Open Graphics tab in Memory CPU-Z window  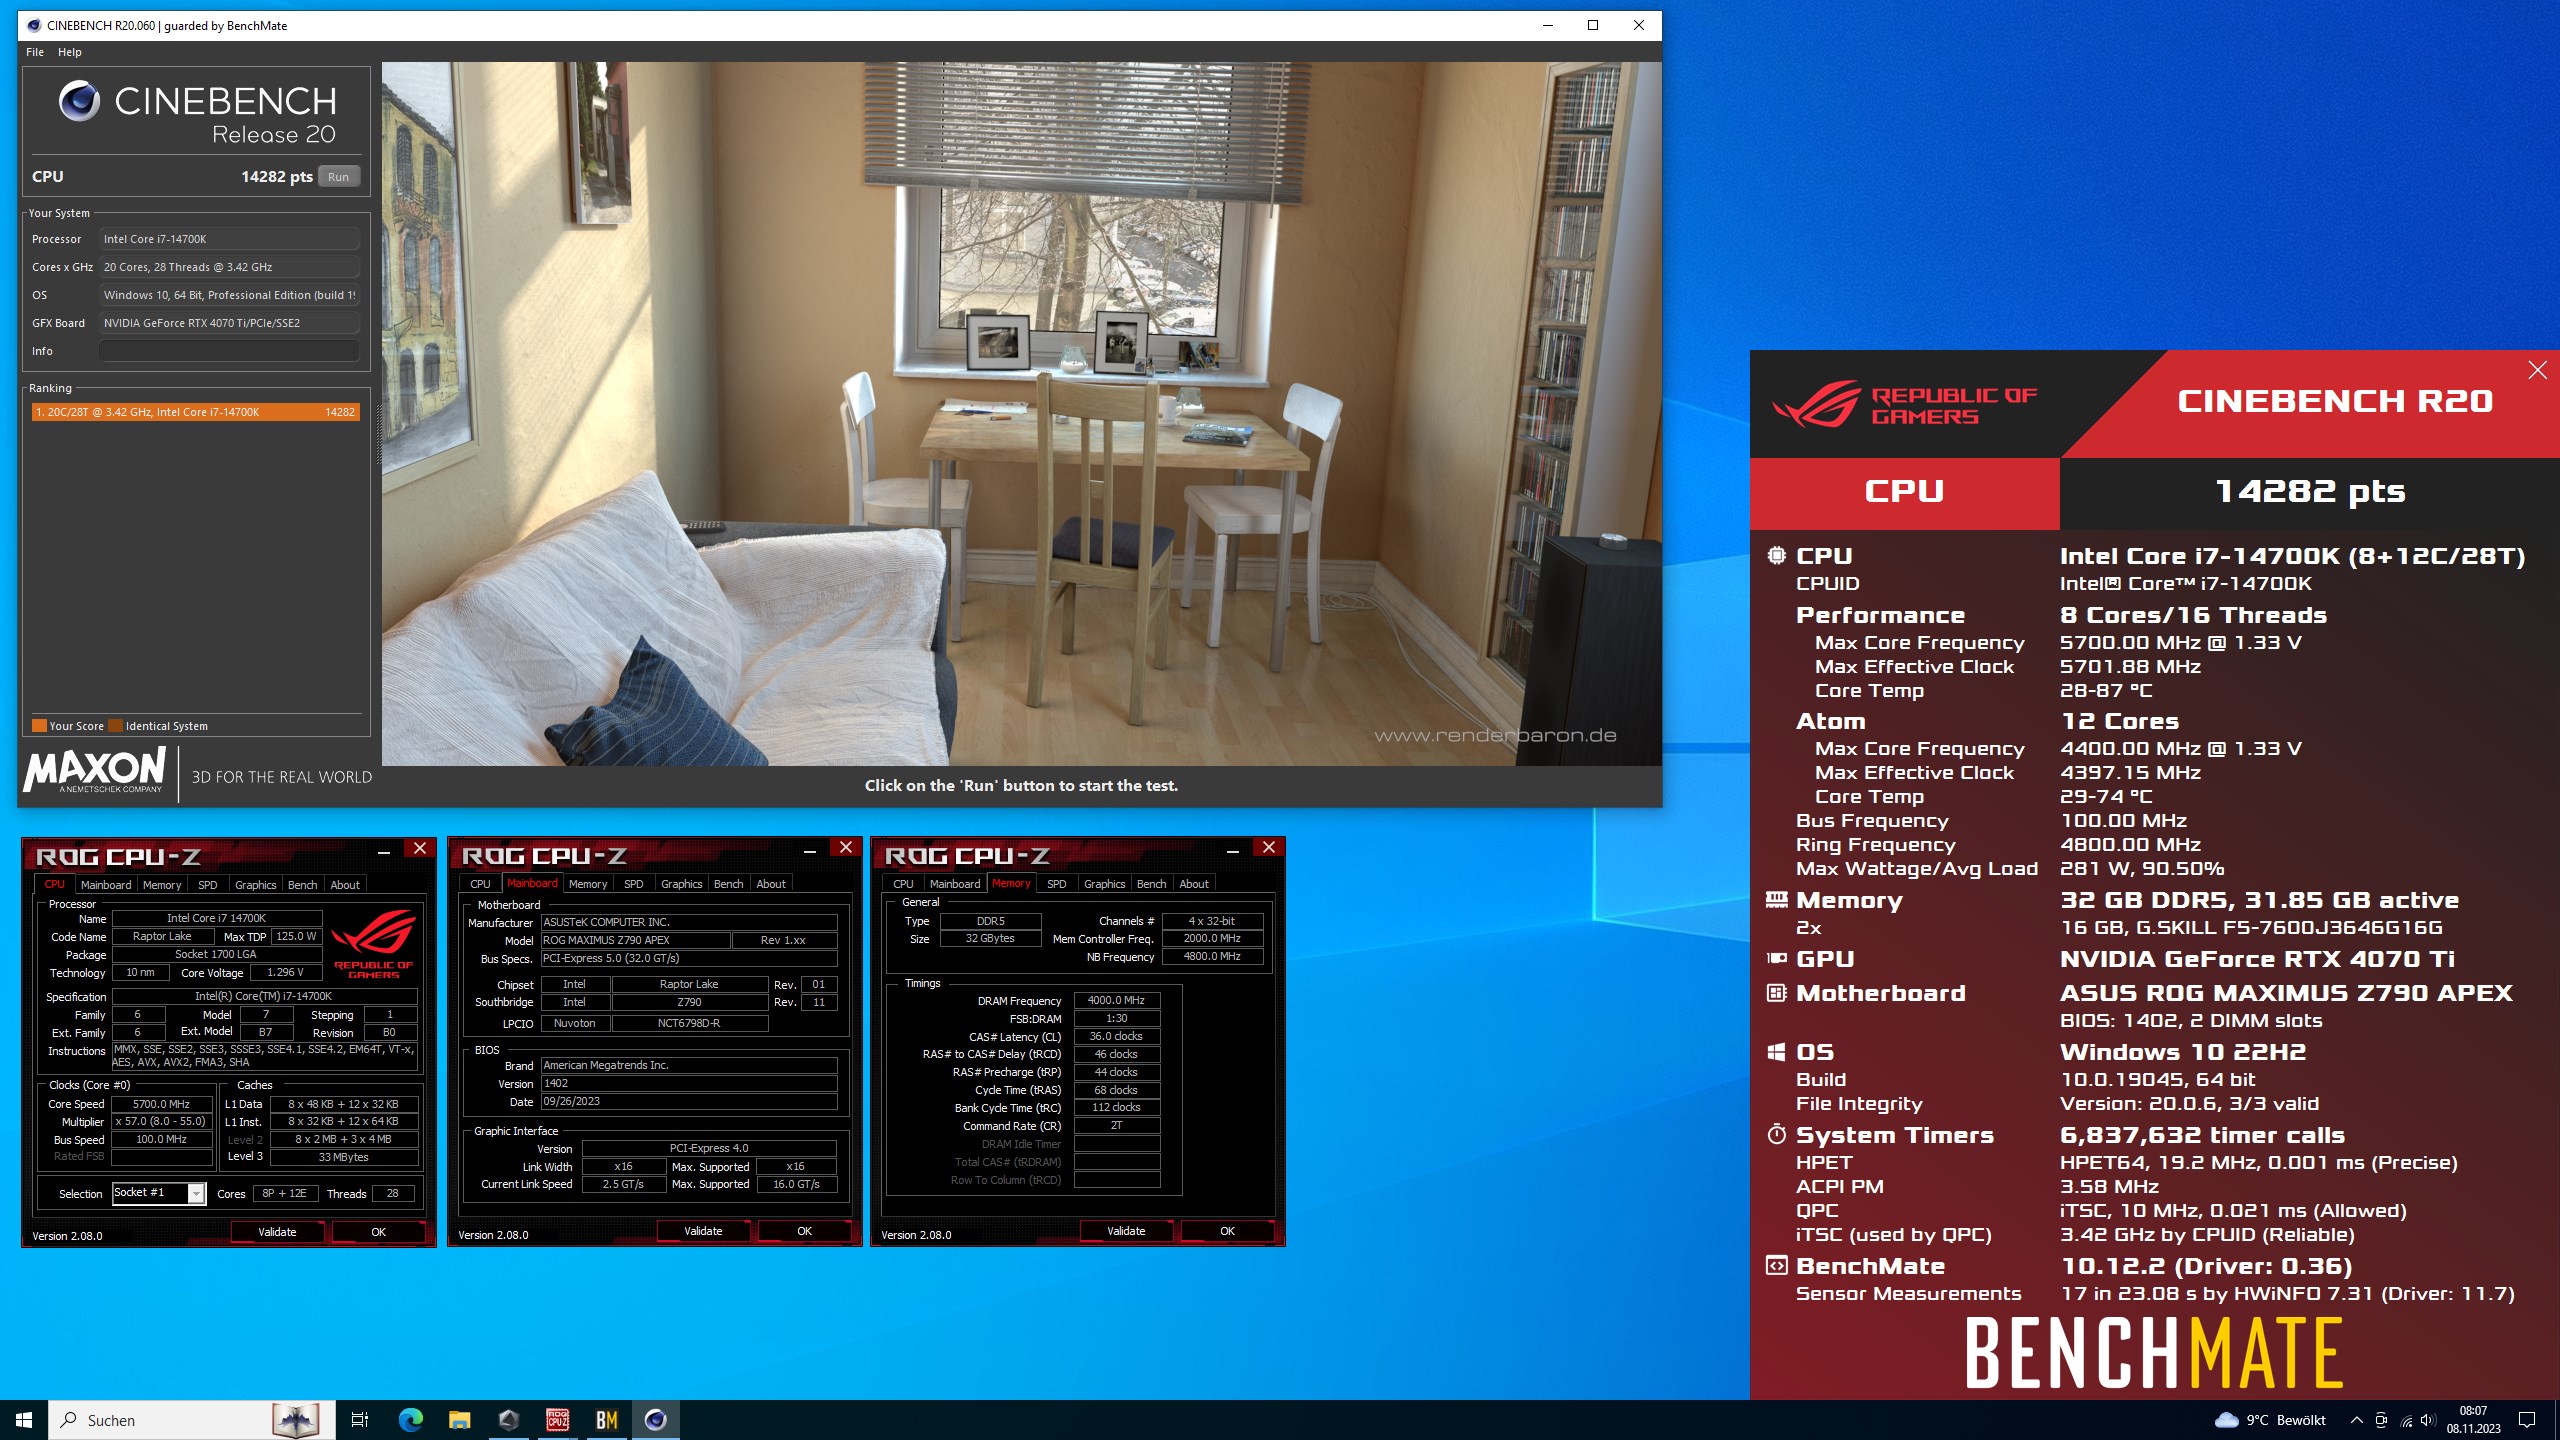click(1105, 884)
